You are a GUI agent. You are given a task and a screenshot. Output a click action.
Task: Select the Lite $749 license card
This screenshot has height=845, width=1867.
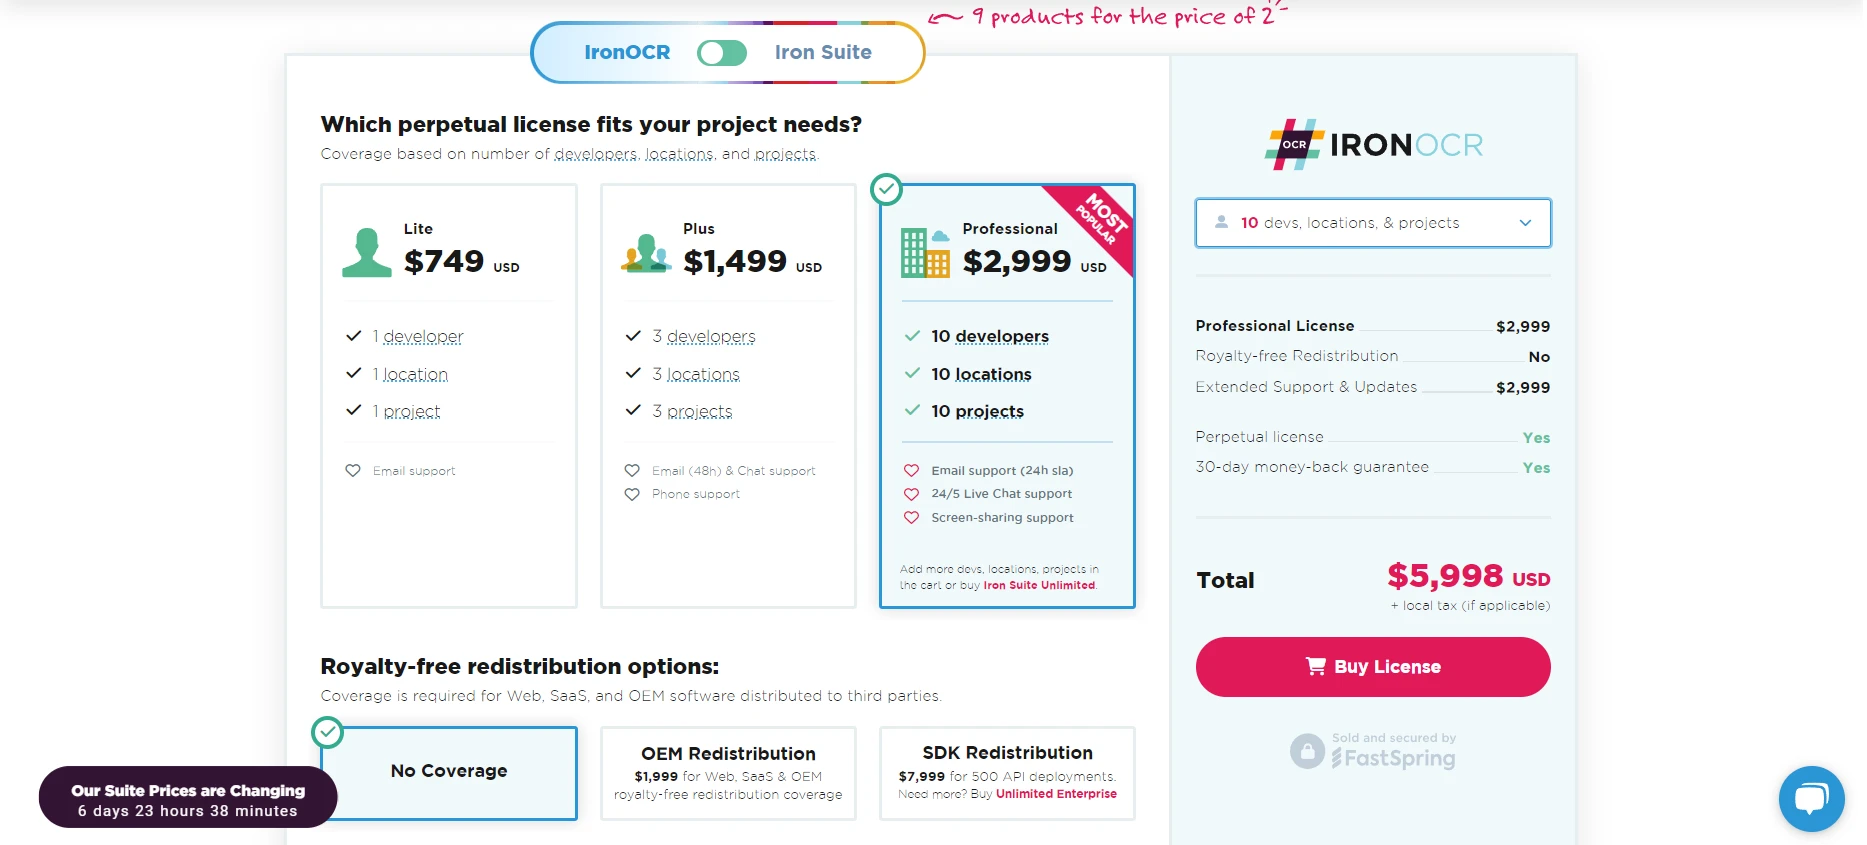pyautogui.click(x=449, y=395)
